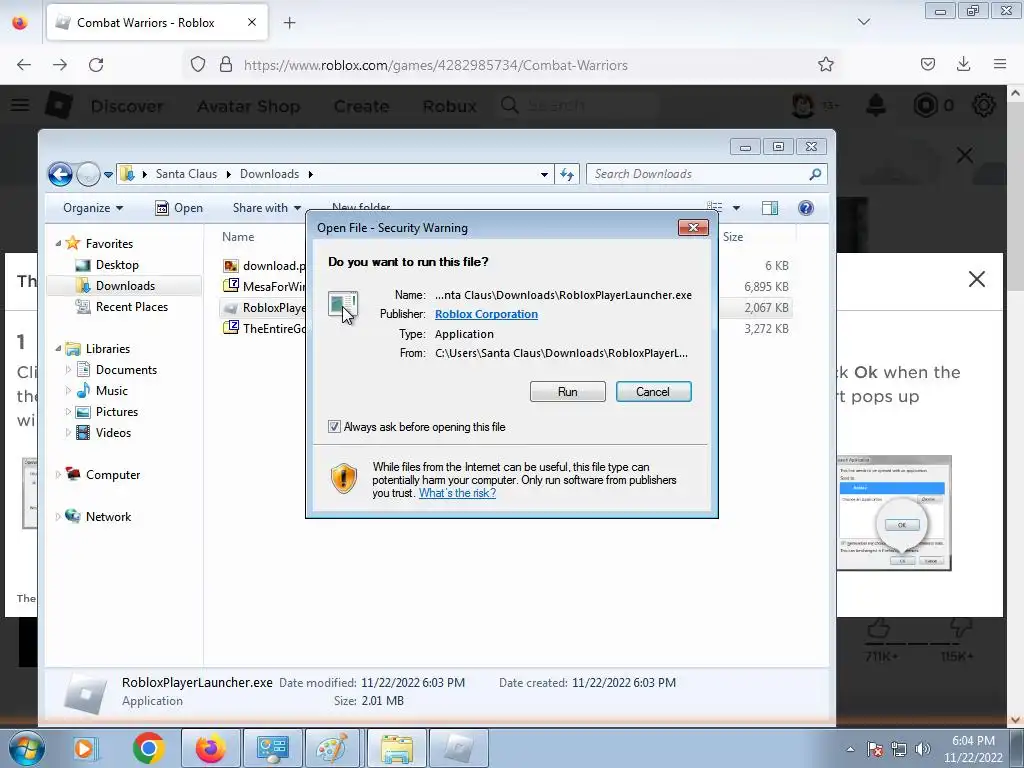Go back a page in Firefox
The height and width of the screenshot is (768, 1024).
pos(24,65)
